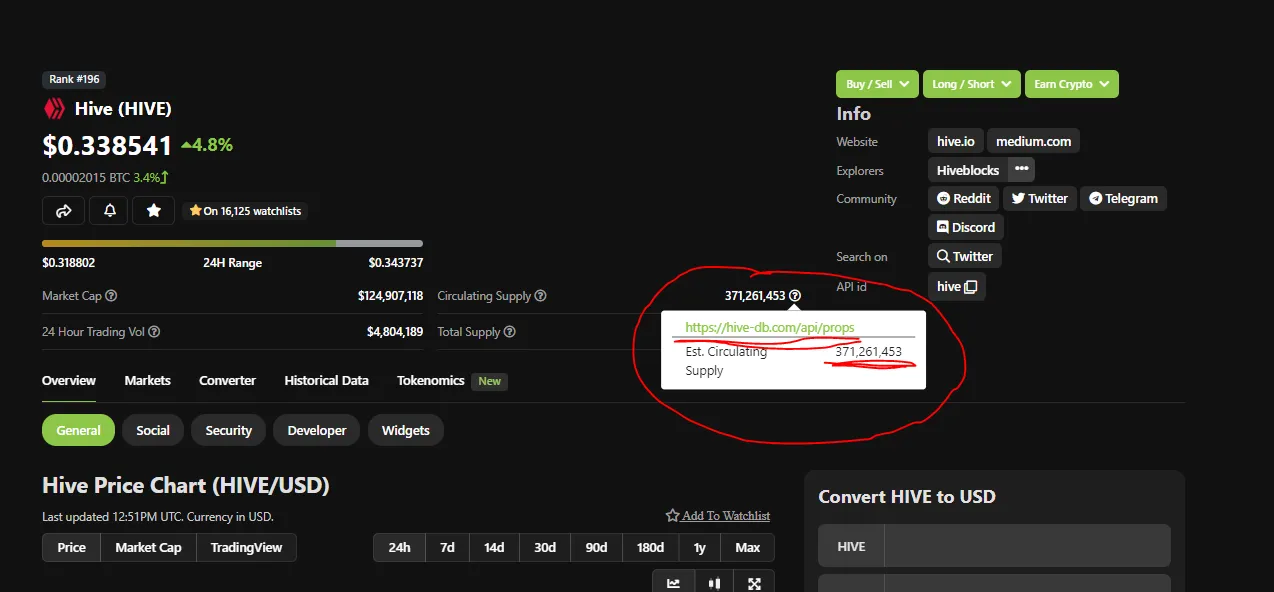The height and width of the screenshot is (592, 1274).
Task: Toggle chart to Price view
Action: point(72,547)
